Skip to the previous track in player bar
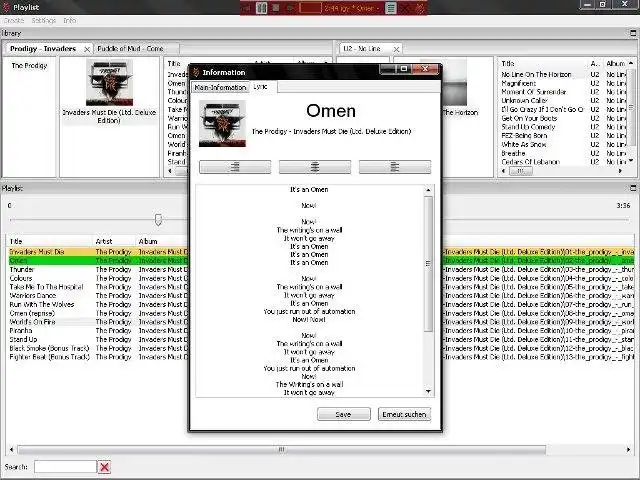 pos(247,8)
